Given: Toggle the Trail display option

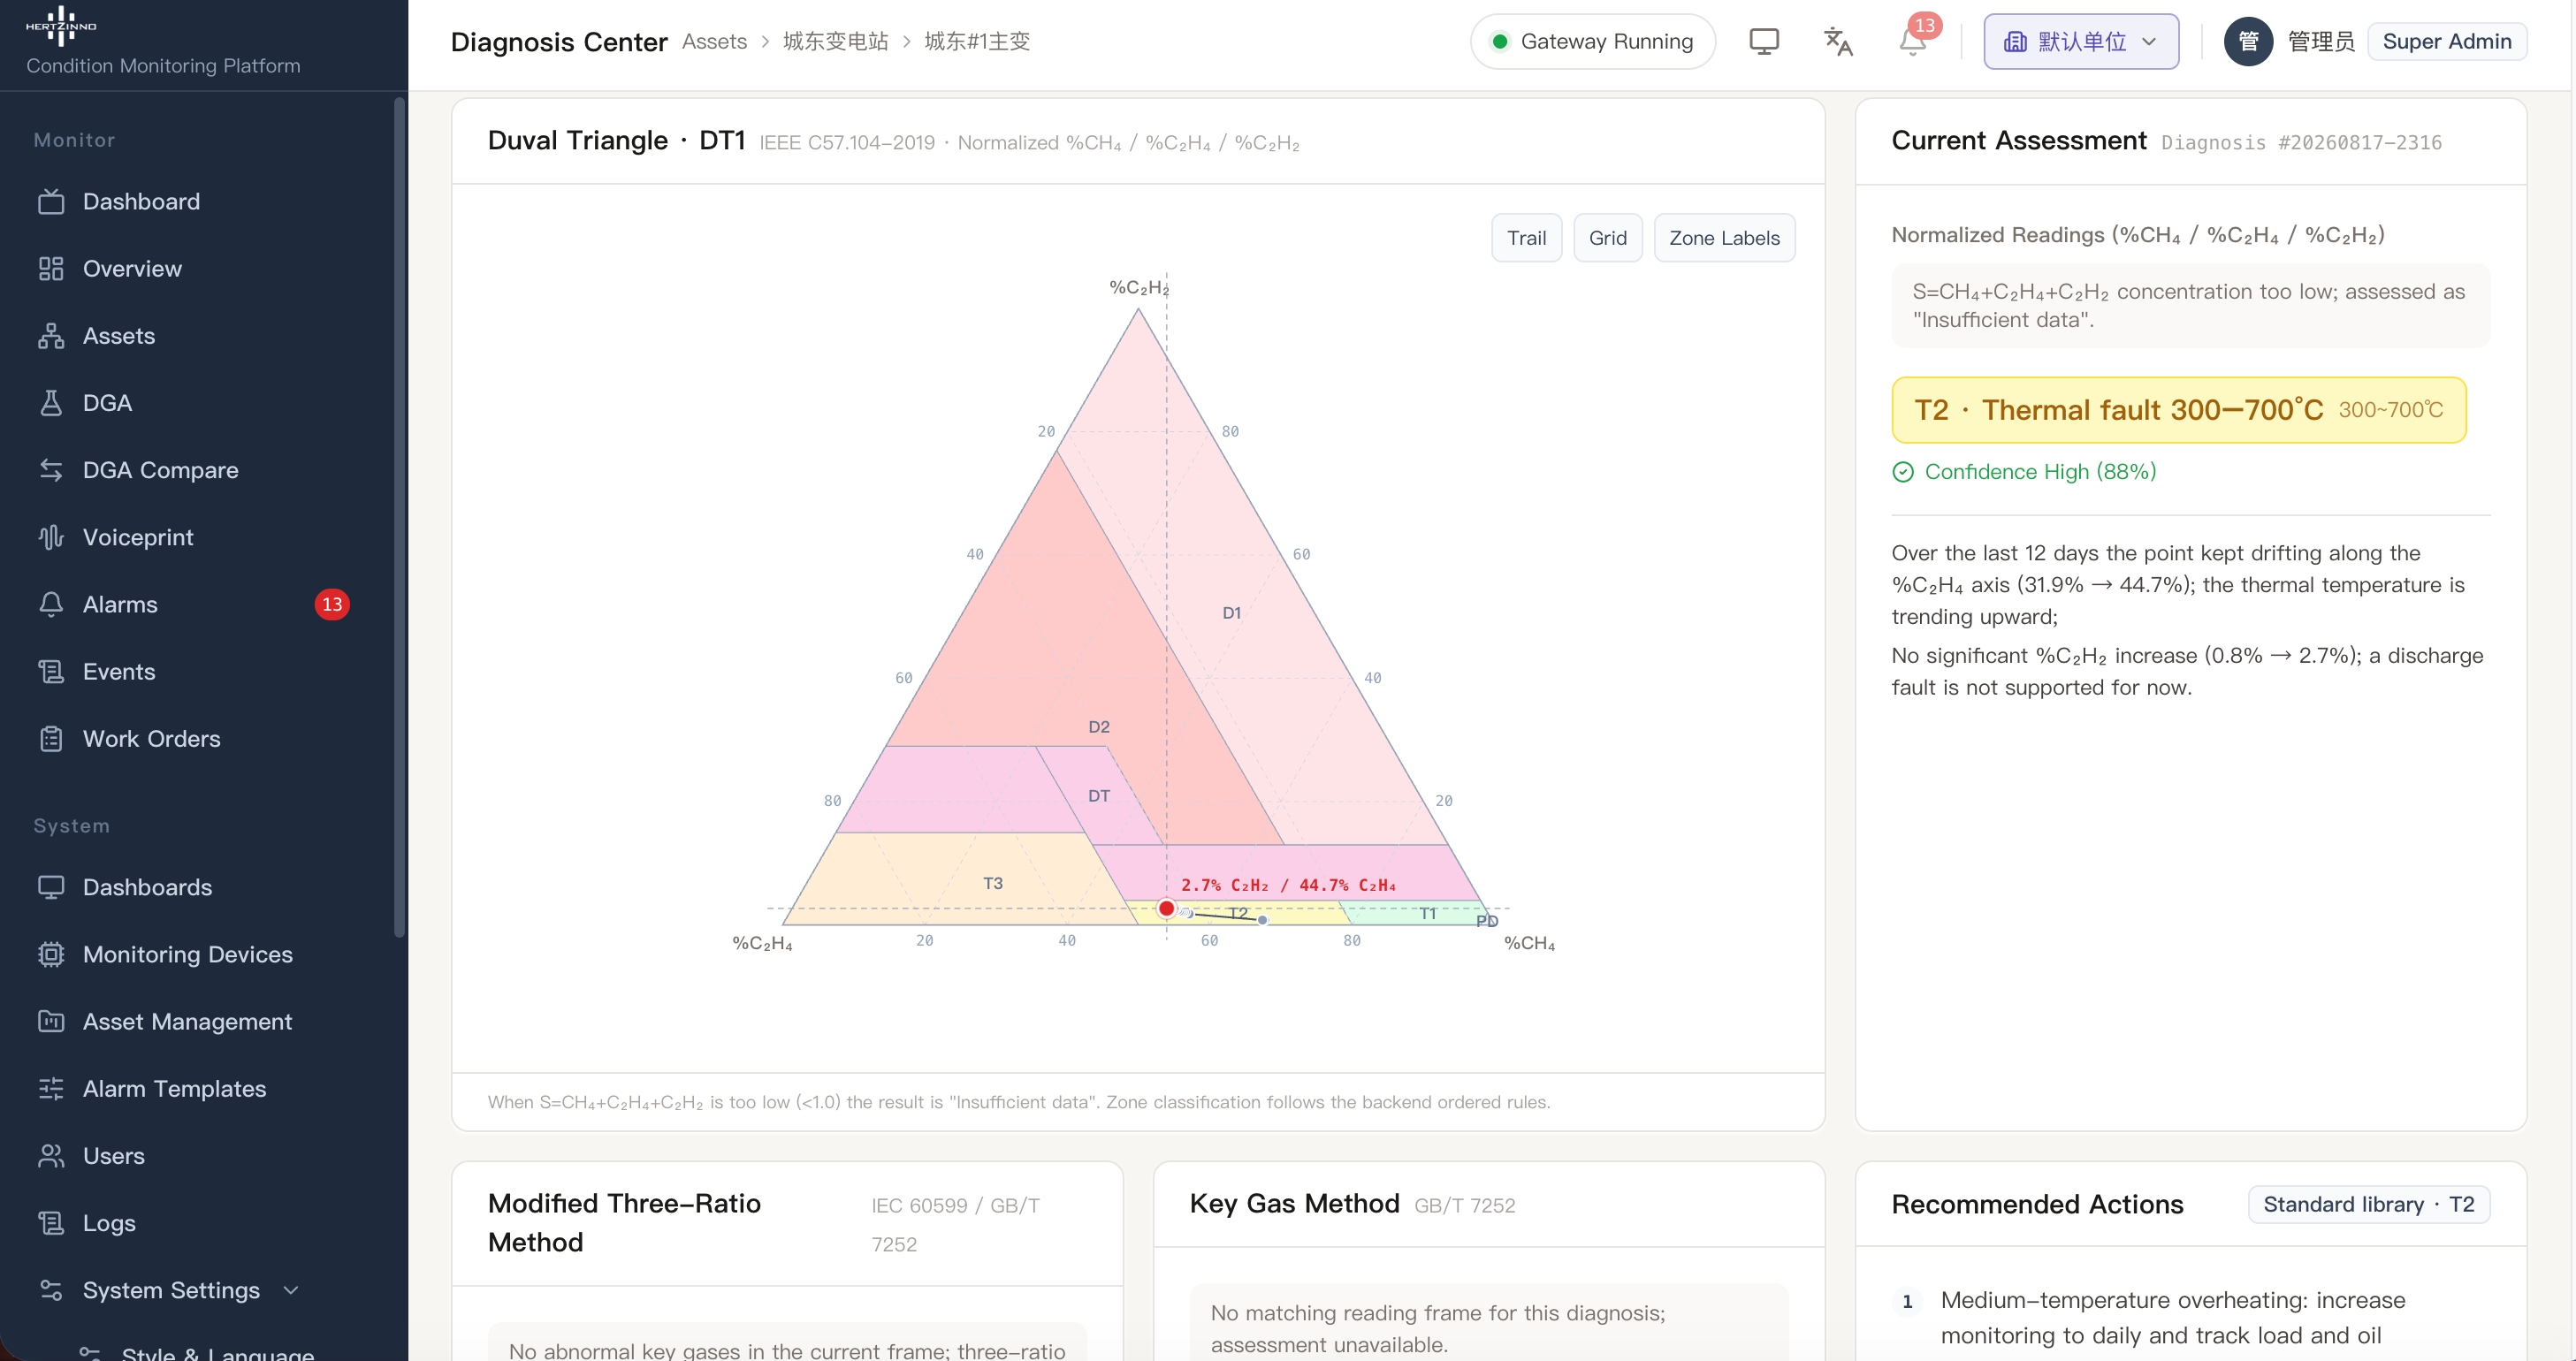Looking at the screenshot, I should coord(1526,238).
